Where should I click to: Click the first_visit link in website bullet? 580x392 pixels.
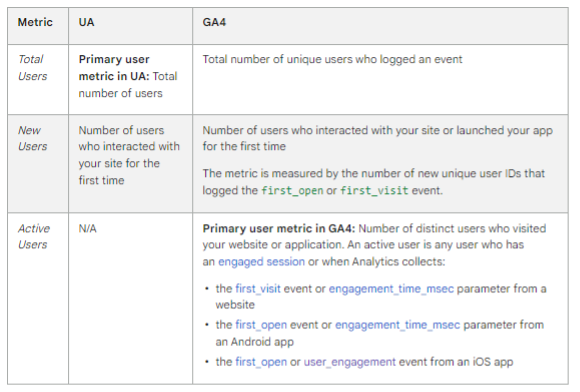(x=258, y=288)
